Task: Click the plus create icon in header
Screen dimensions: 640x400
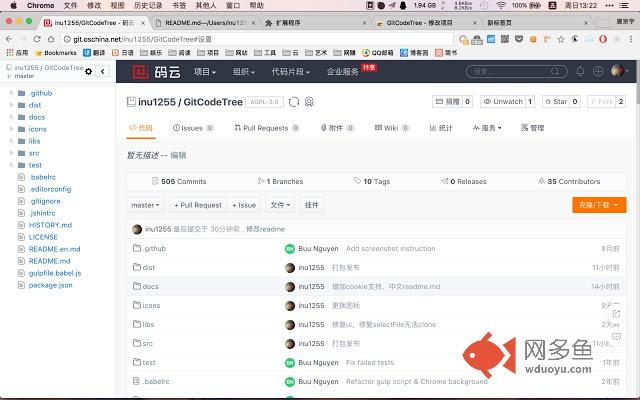Action: [598, 71]
